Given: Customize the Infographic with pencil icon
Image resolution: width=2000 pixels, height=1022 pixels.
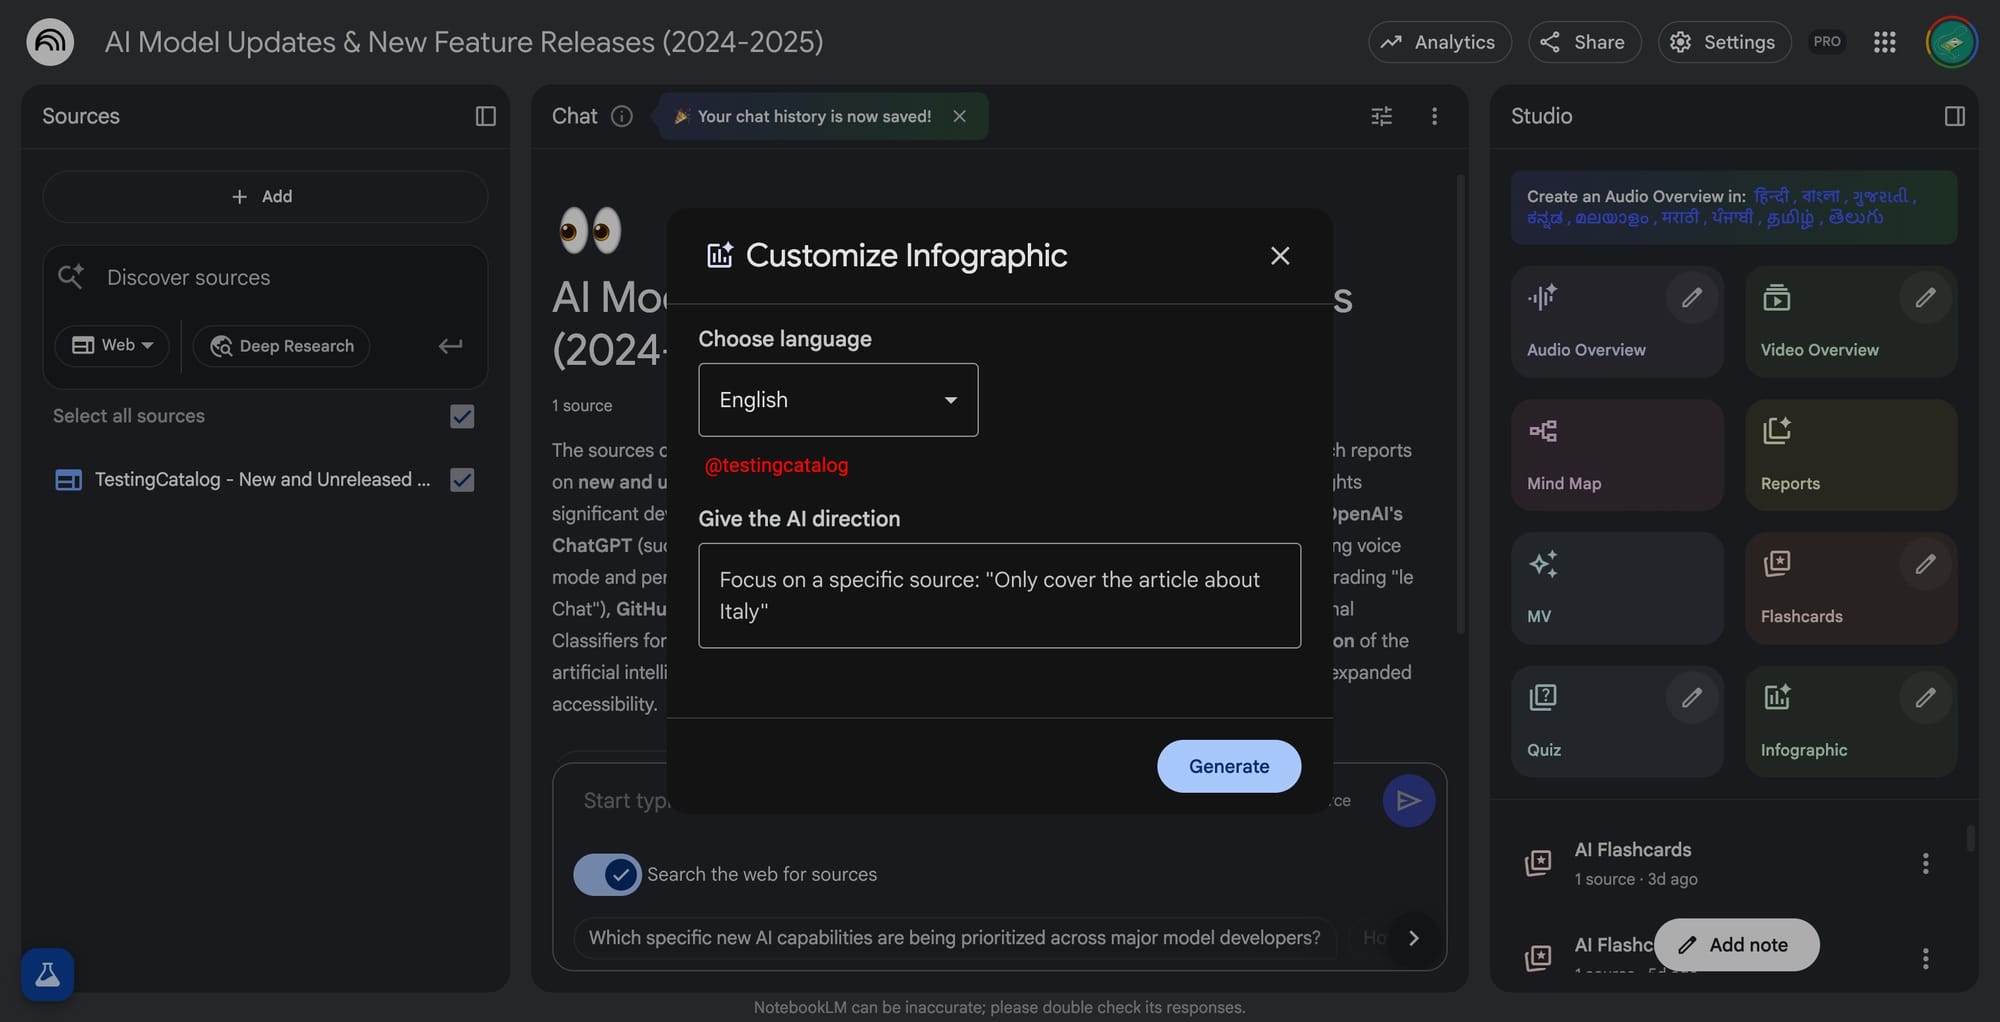Looking at the screenshot, I should [x=1925, y=697].
